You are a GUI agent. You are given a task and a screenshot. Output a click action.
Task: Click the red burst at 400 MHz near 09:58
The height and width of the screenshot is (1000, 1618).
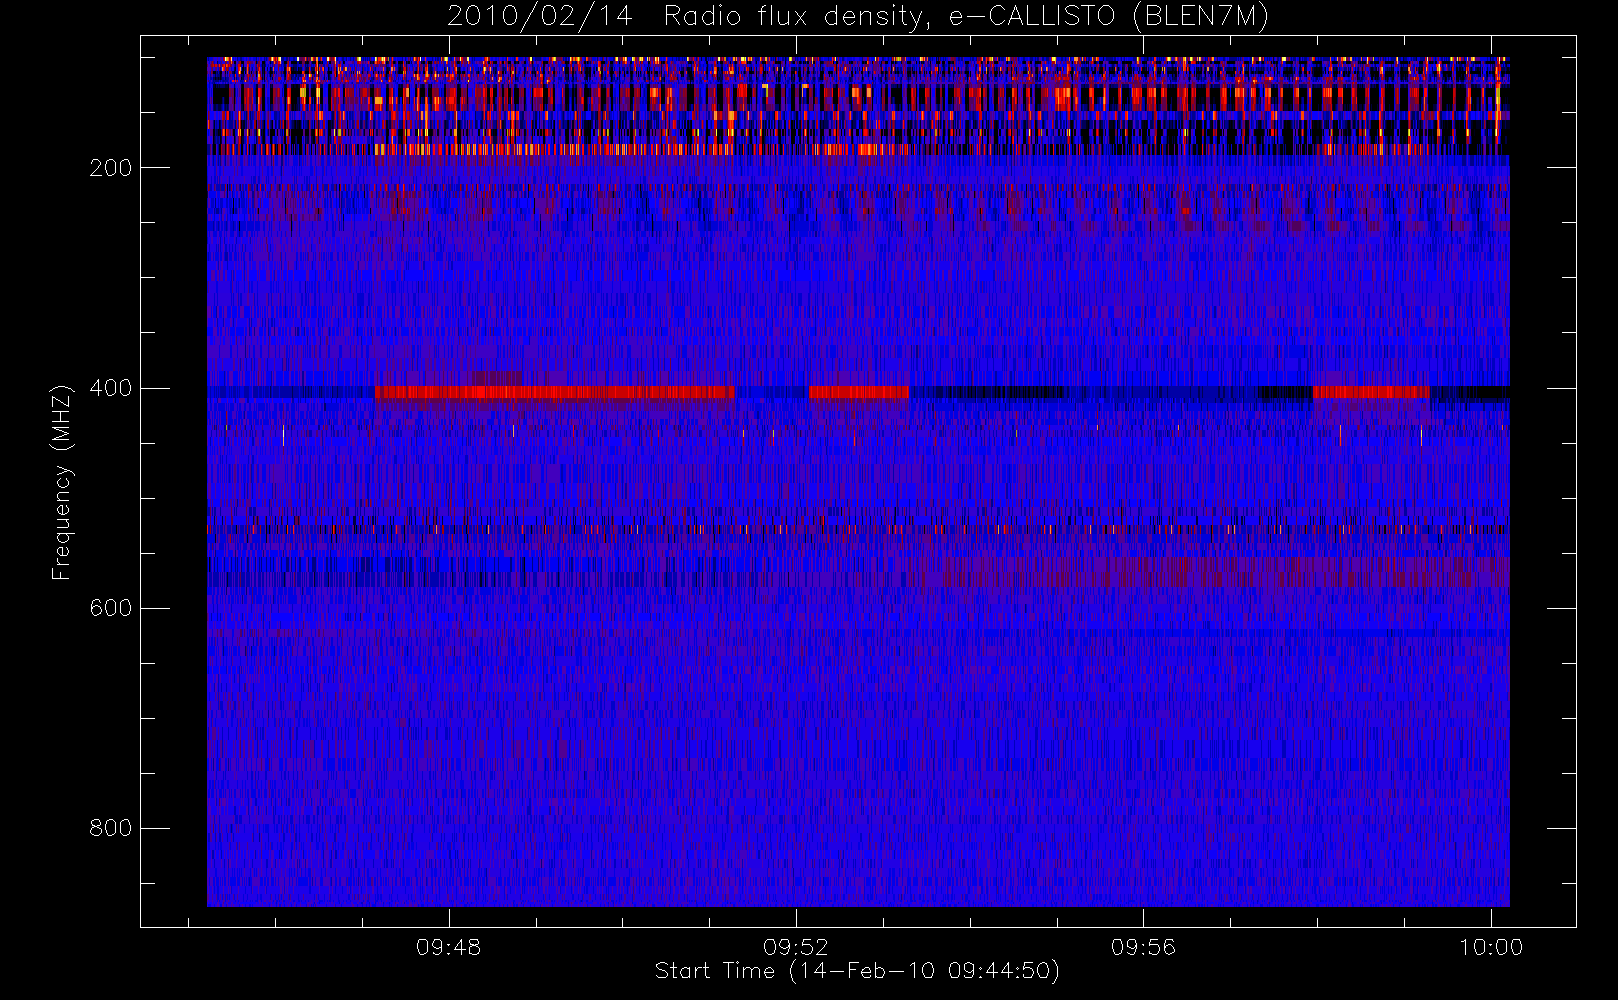1371,392
